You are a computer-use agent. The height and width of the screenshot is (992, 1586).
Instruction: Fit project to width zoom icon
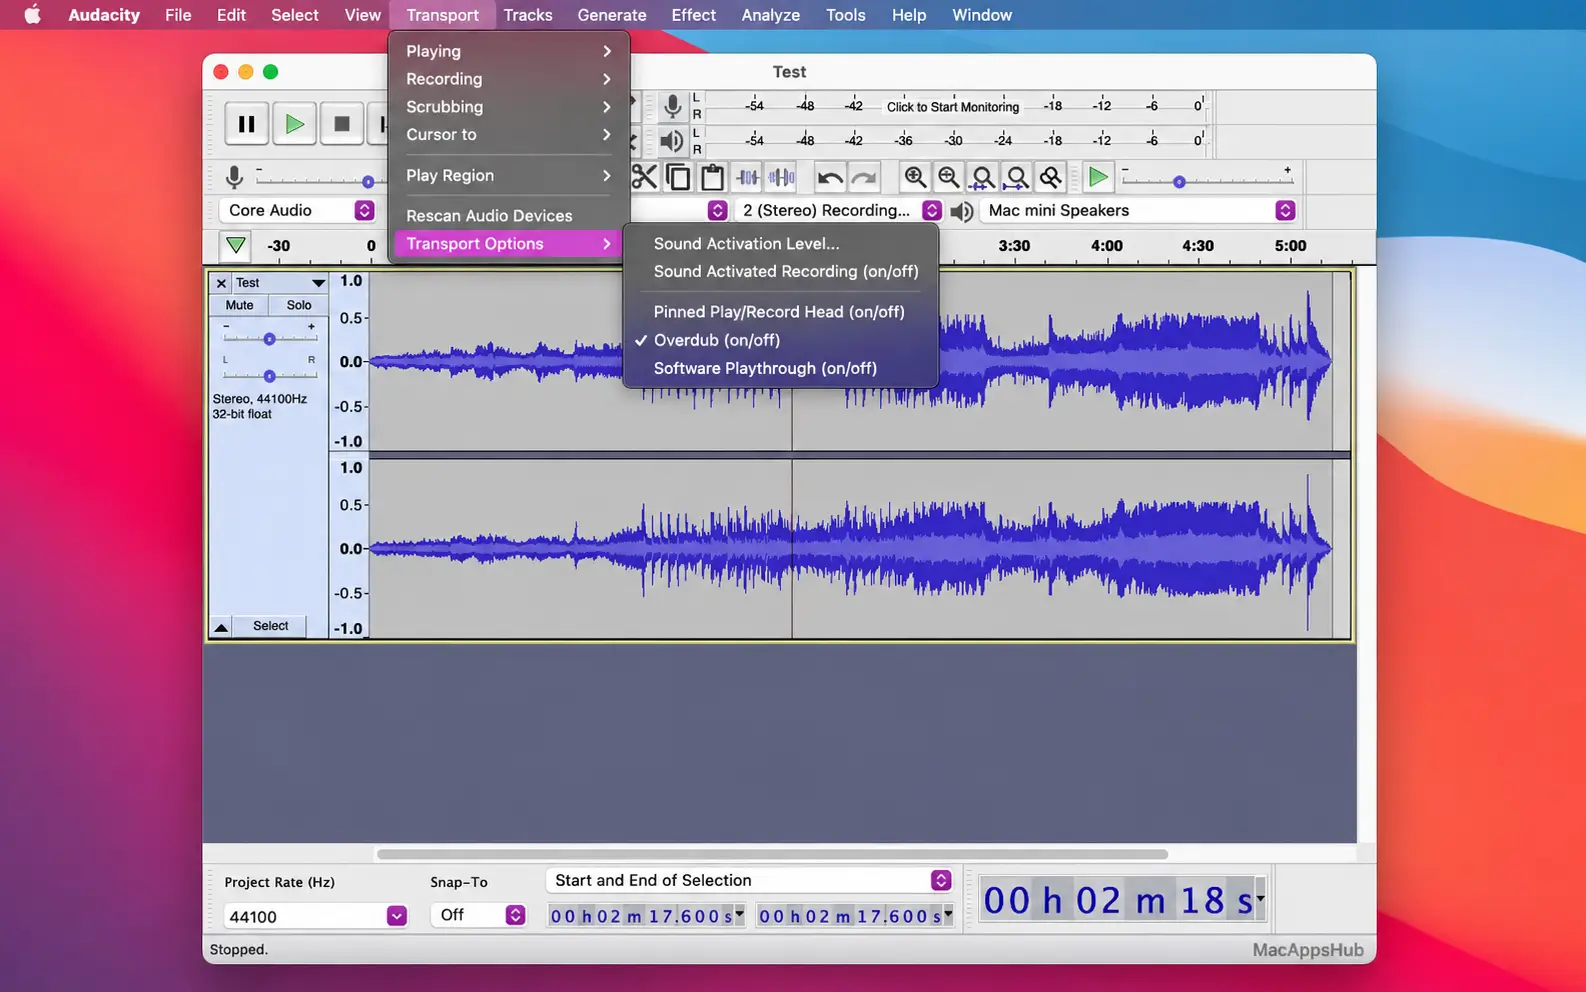pos(1016,177)
